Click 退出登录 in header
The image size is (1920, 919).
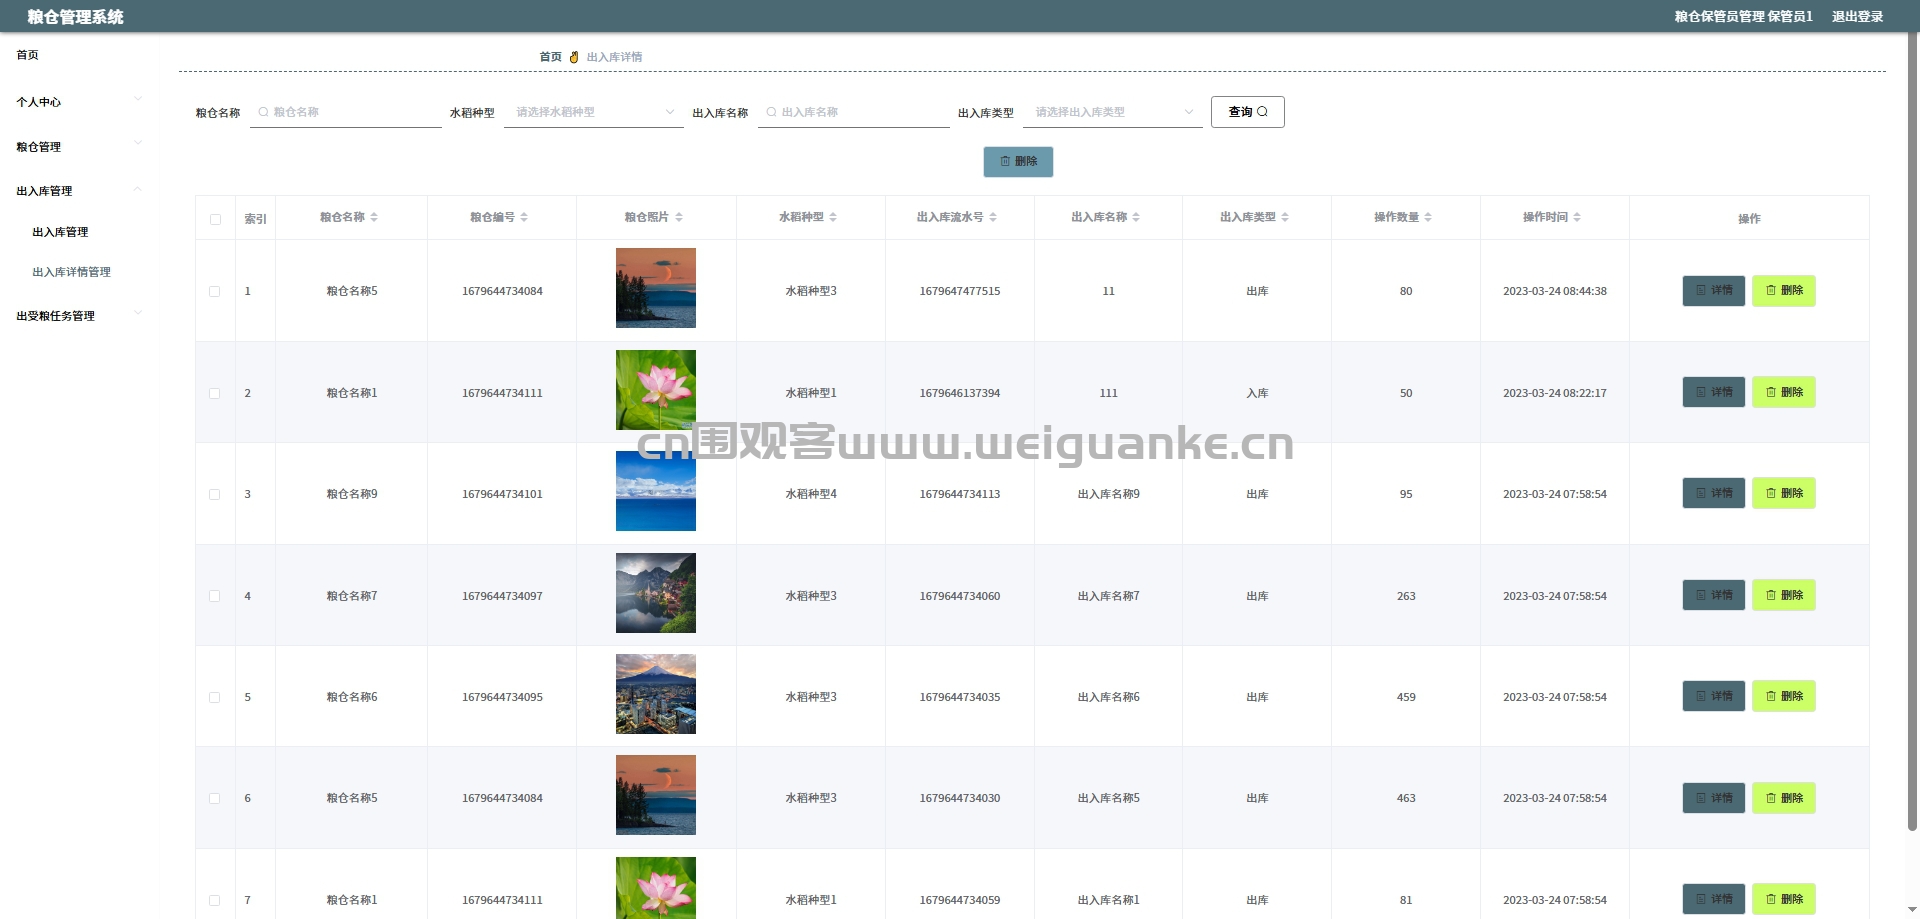coord(1857,16)
